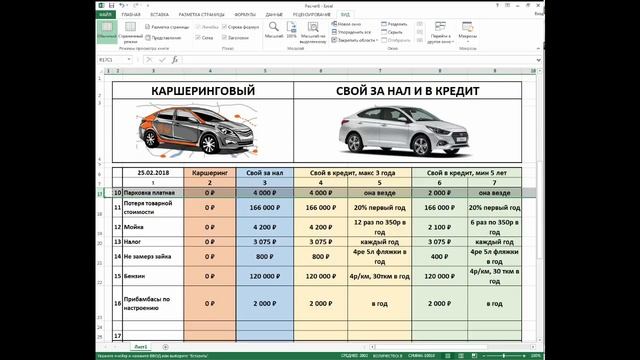Collapse the ribbon with the arrow
Screen dimensions: 640x360
pyautogui.click(x=538, y=49)
